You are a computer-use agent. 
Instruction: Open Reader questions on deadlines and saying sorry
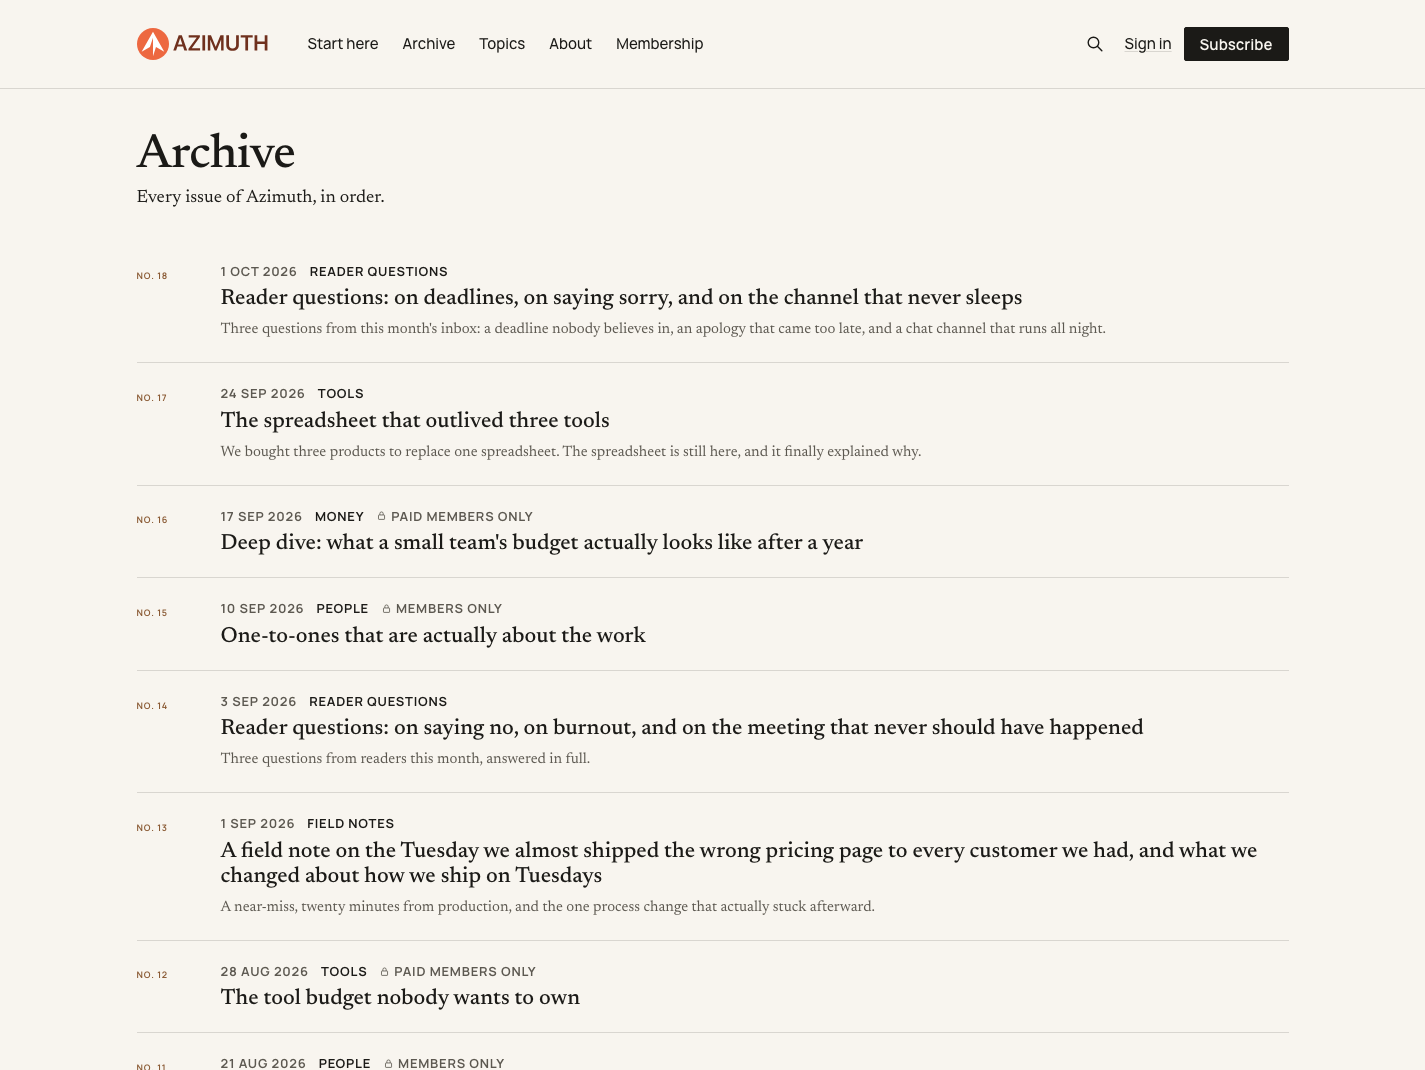621,297
